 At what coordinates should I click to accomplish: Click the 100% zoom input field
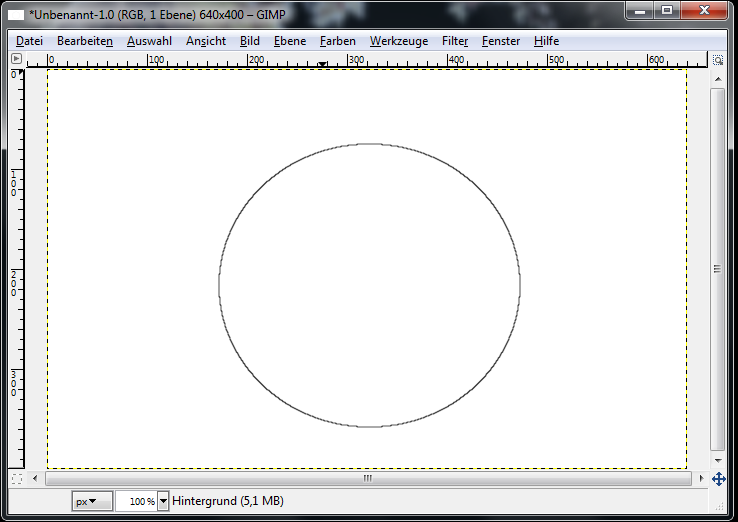[136, 501]
